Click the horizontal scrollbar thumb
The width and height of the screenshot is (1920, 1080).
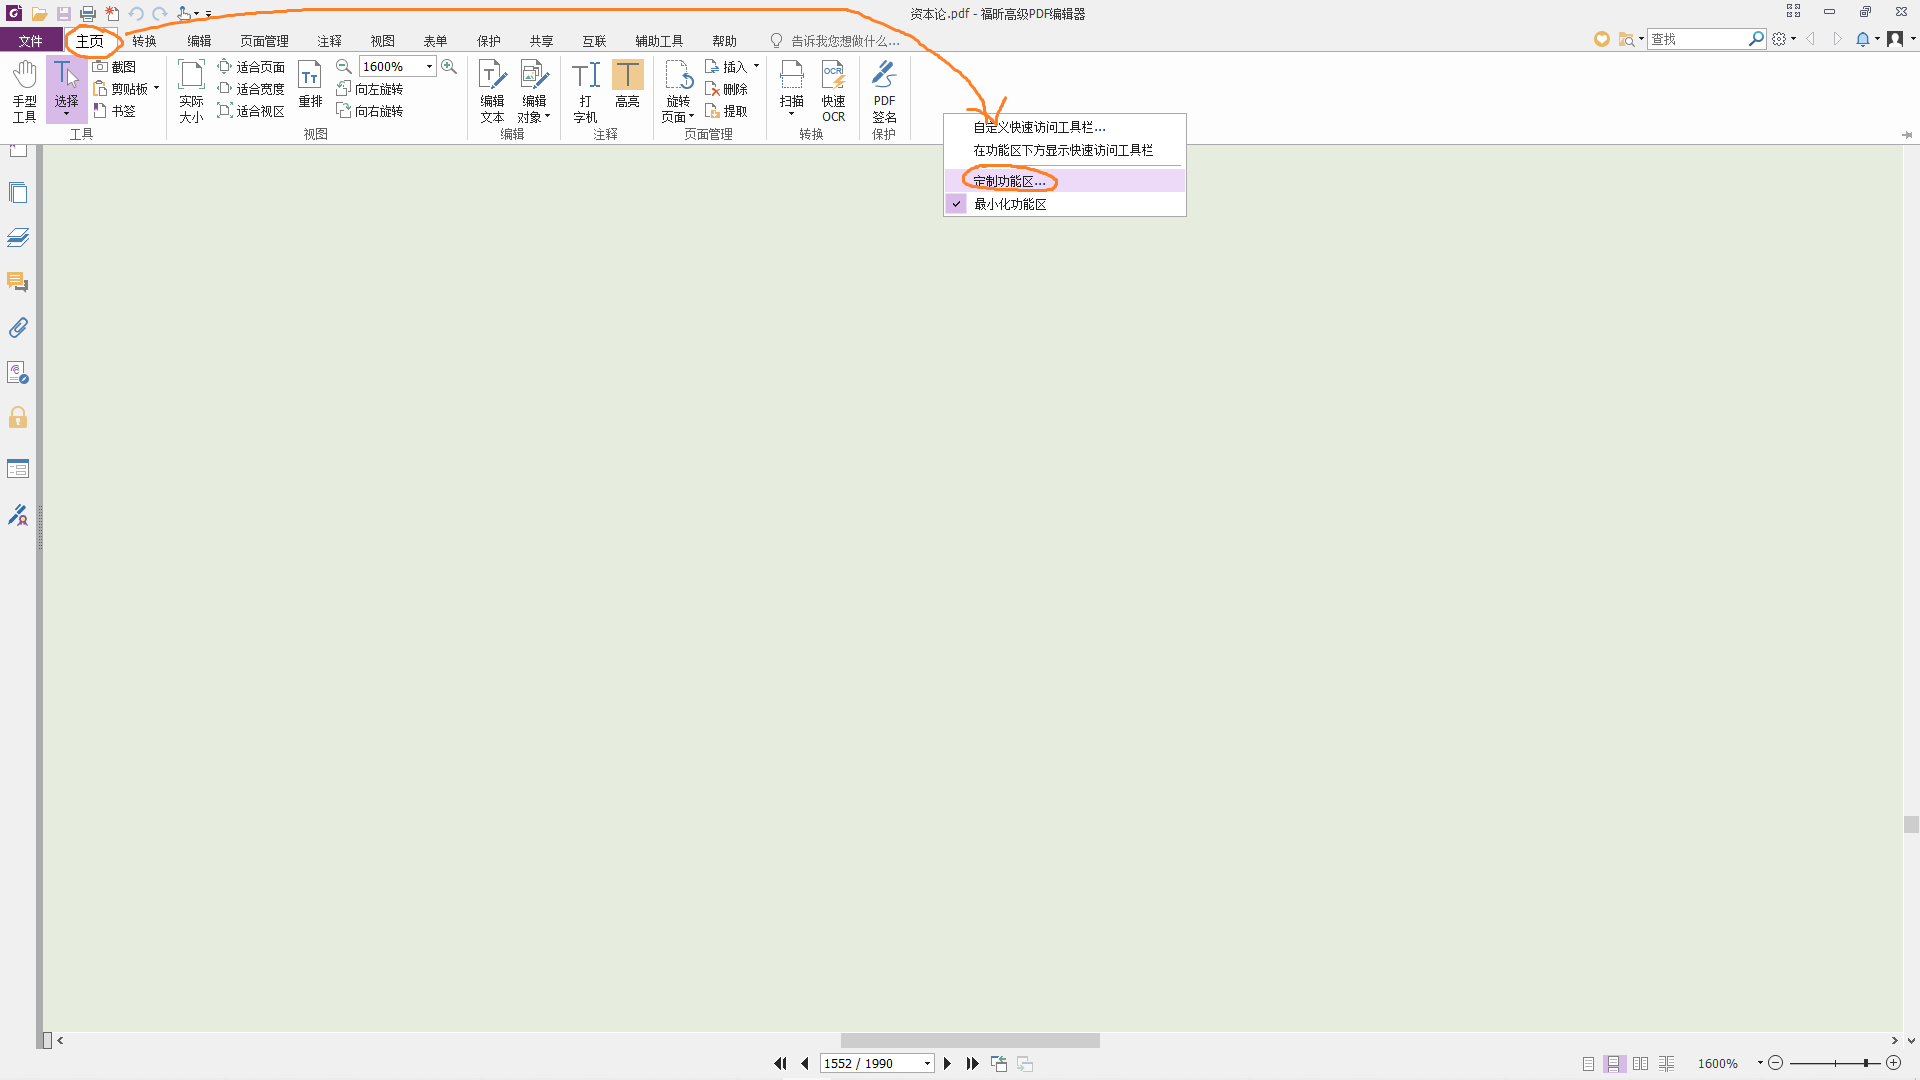pos(970,1040)
